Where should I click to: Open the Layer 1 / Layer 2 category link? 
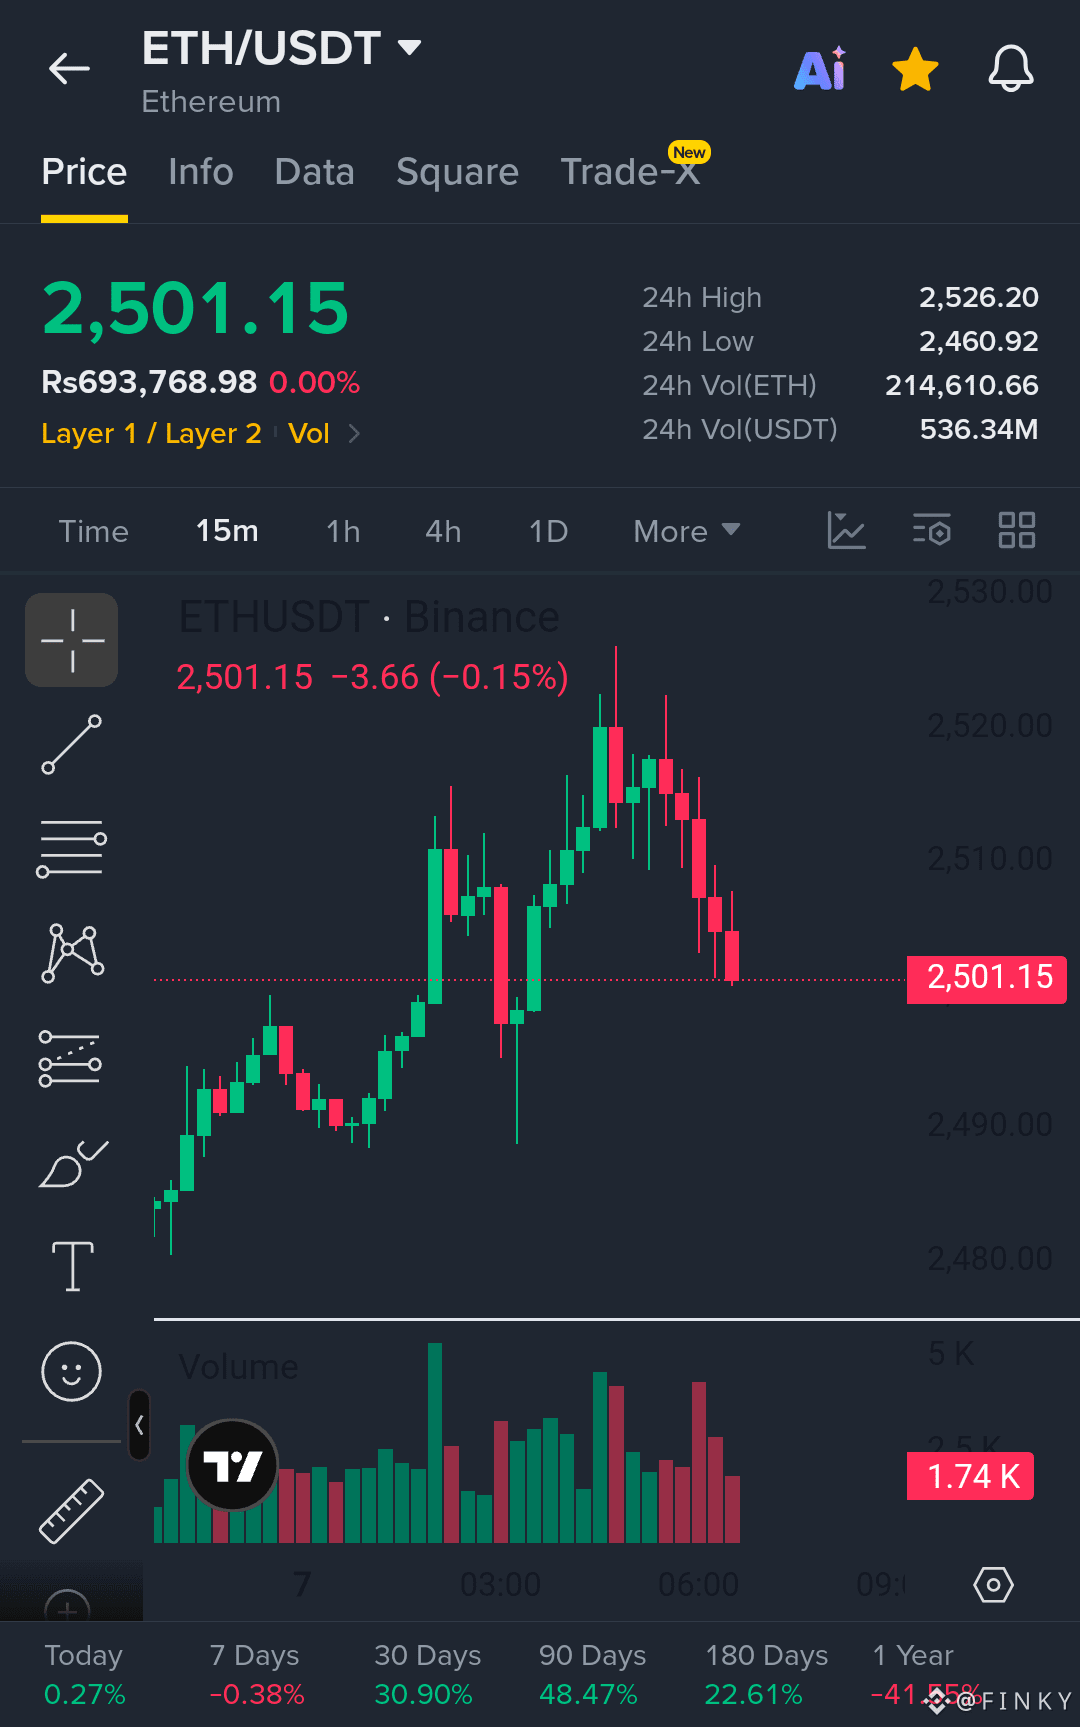click(151, 434)
